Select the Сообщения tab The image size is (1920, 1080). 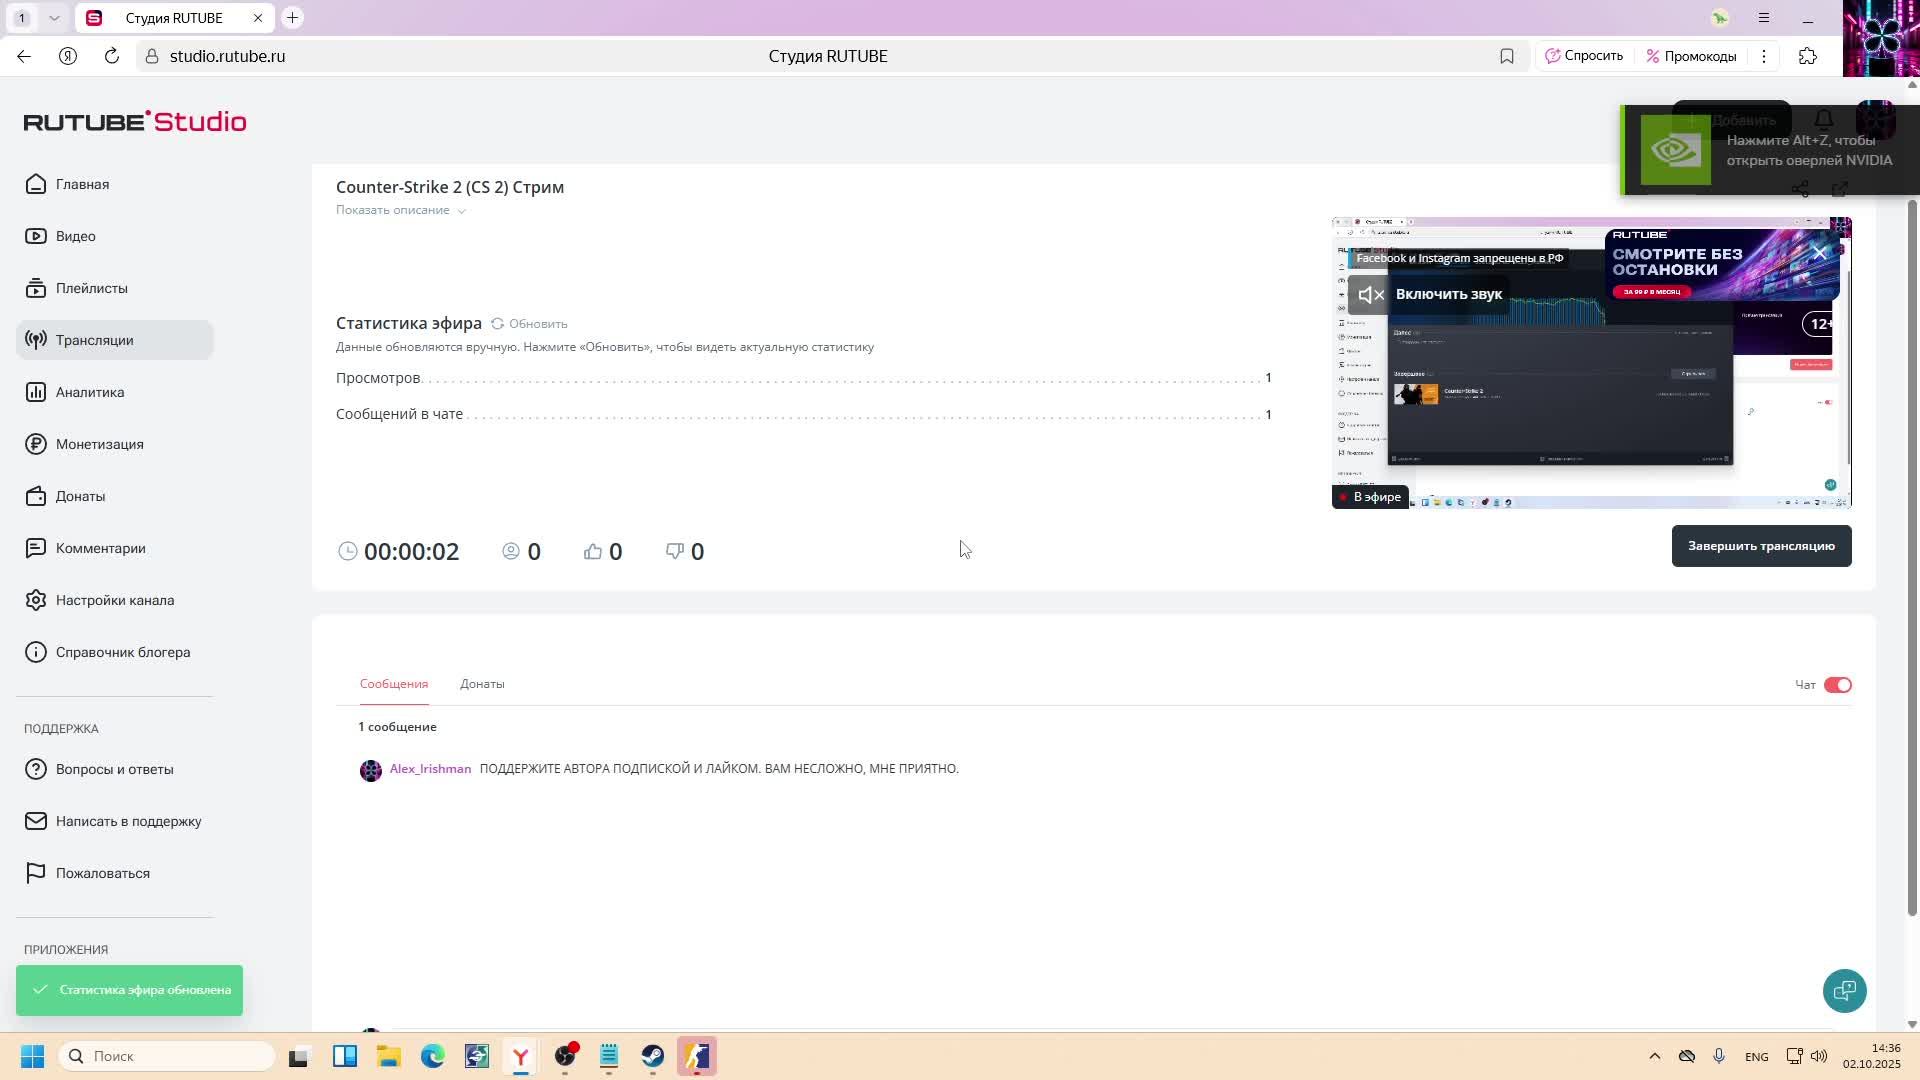(394, 684)
